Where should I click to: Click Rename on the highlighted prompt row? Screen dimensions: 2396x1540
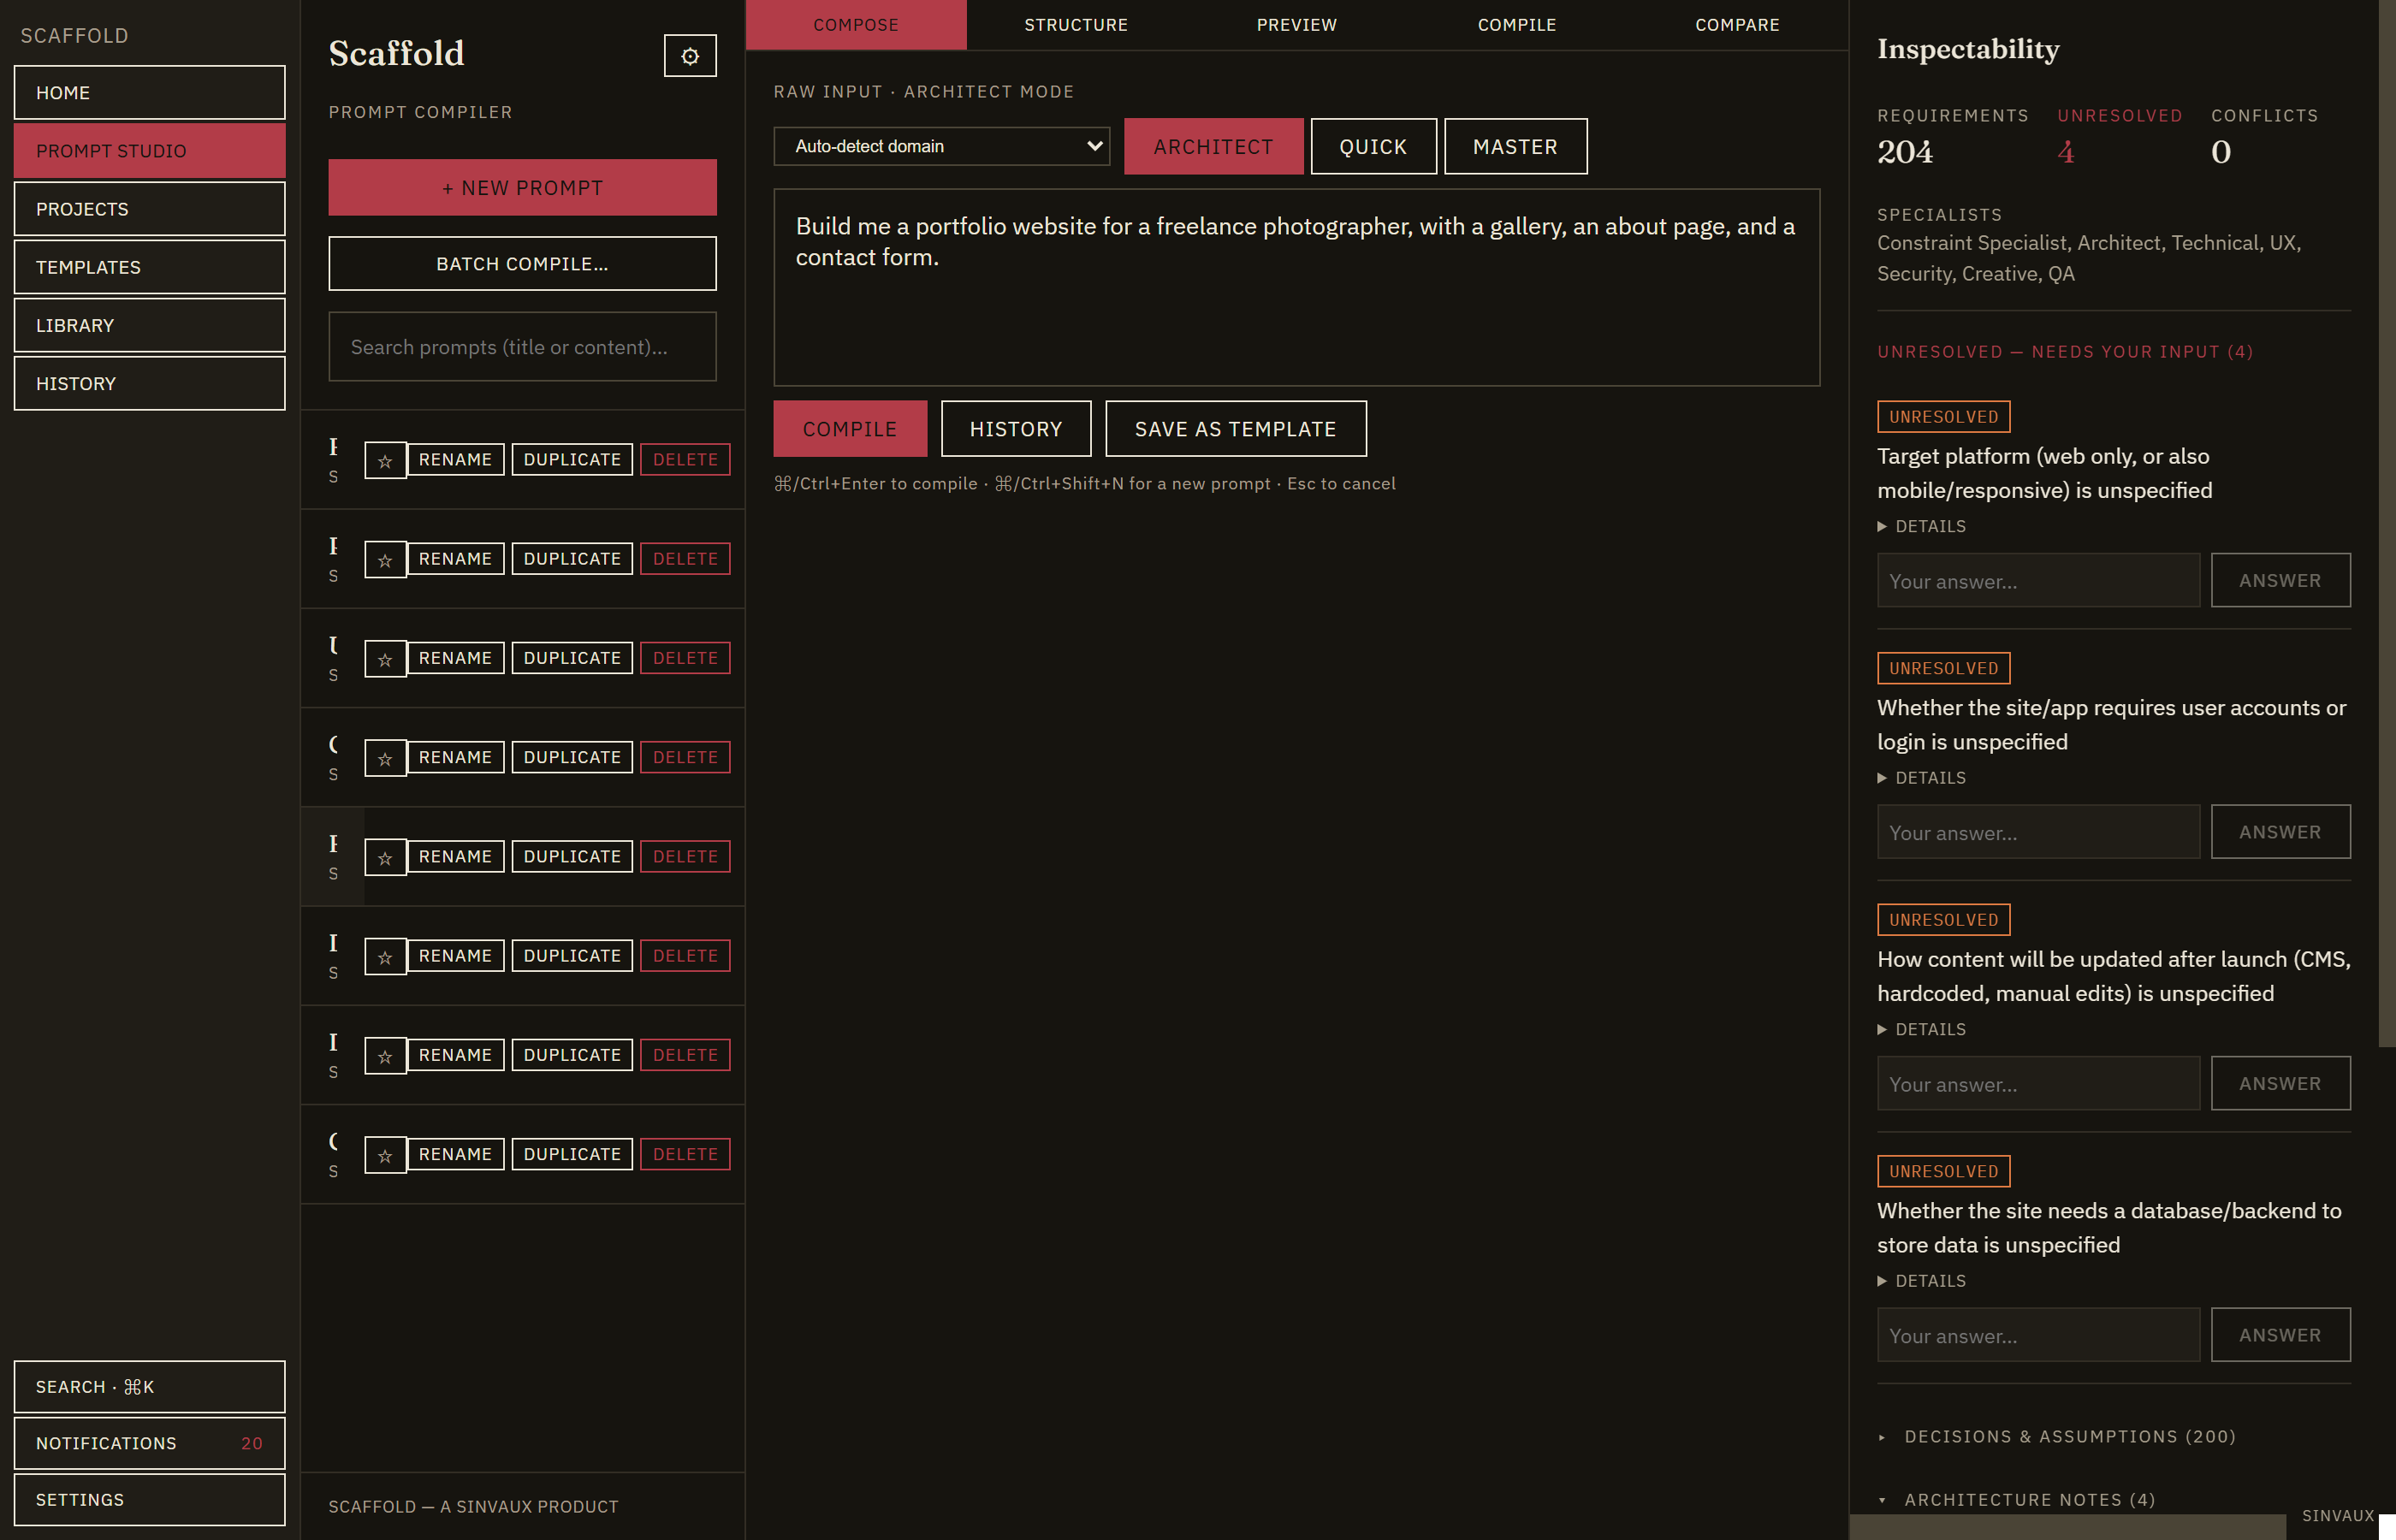(x=455, y=857)
